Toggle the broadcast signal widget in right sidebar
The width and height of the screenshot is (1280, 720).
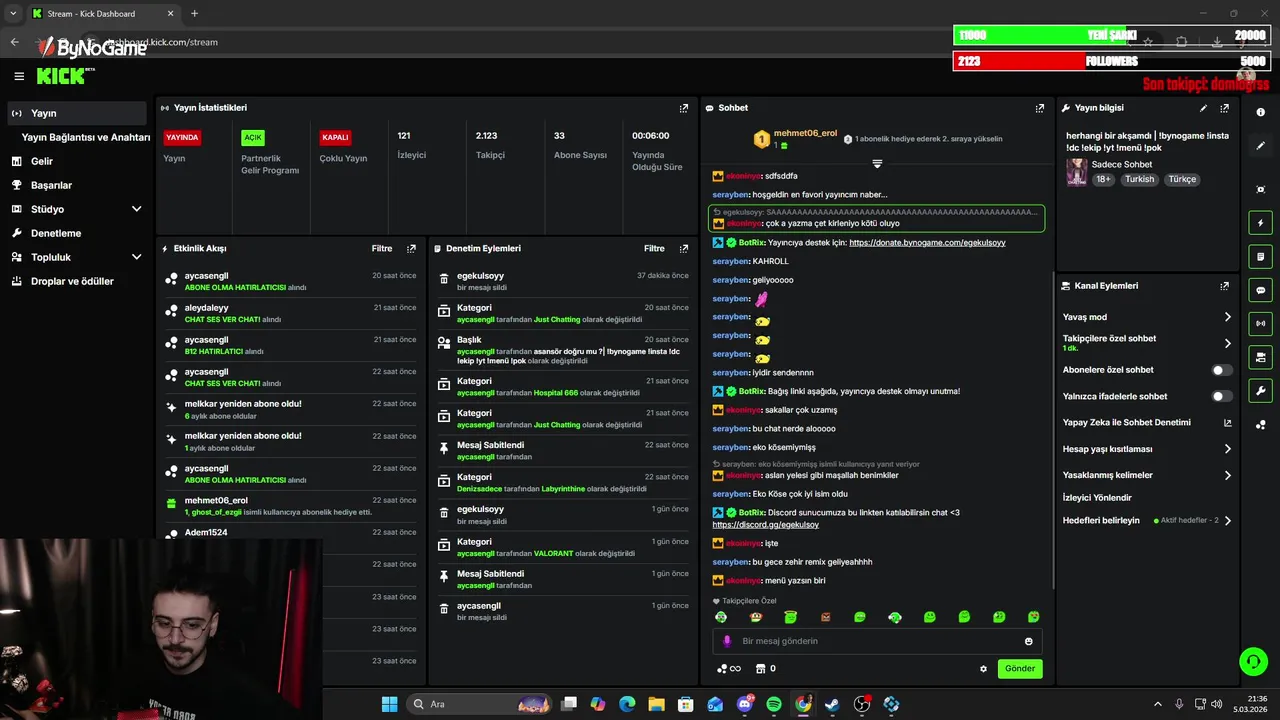pos(1260,323)
